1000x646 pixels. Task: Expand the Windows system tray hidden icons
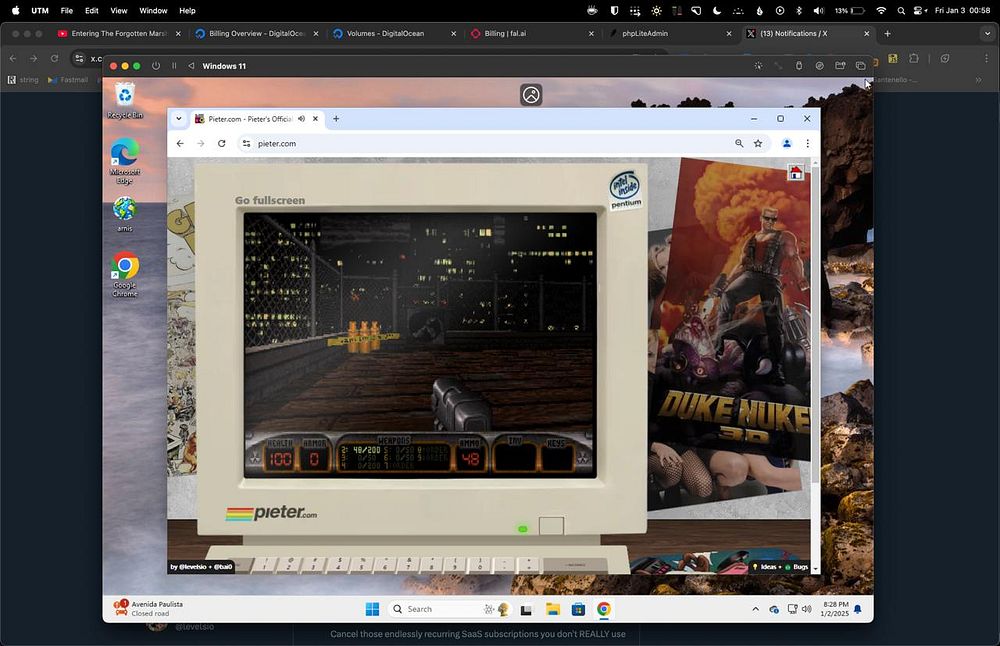[755, 609]
